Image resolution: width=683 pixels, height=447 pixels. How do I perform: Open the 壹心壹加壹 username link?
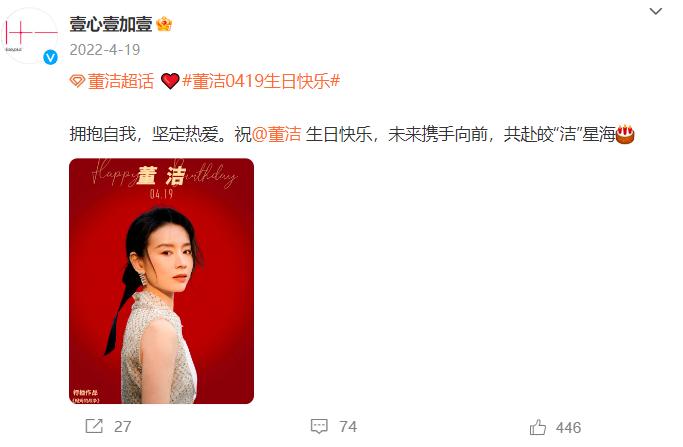click(x=111, y=24)
